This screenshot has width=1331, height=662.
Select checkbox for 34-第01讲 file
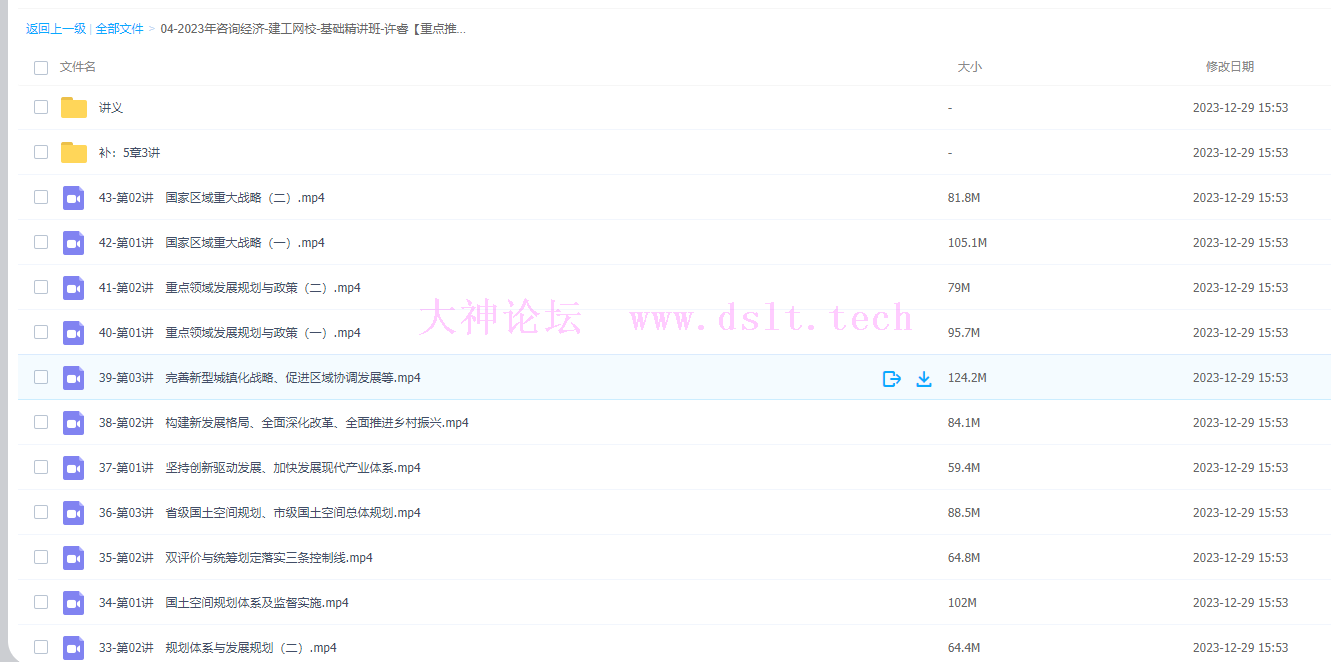41,602
